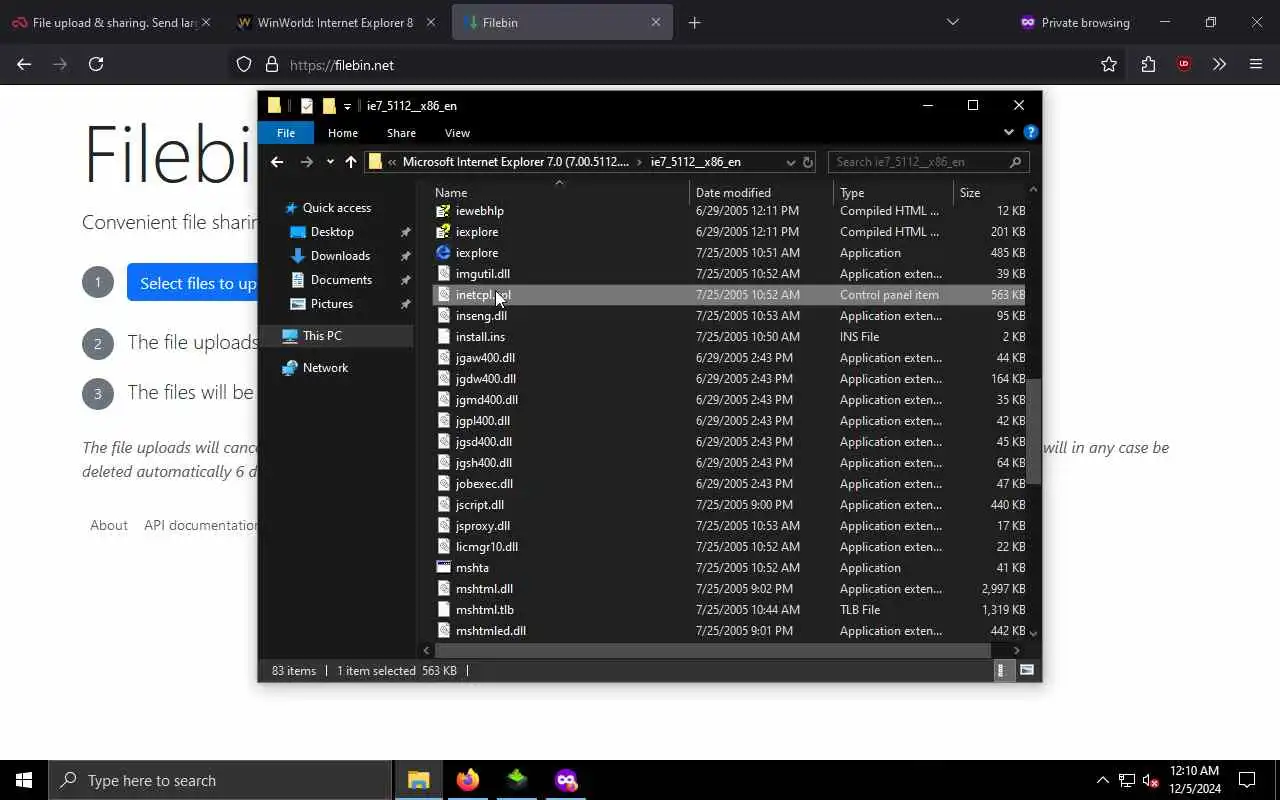Open a new browser tab
This screenshot has width=1280, height=800.
coord(695,22)
